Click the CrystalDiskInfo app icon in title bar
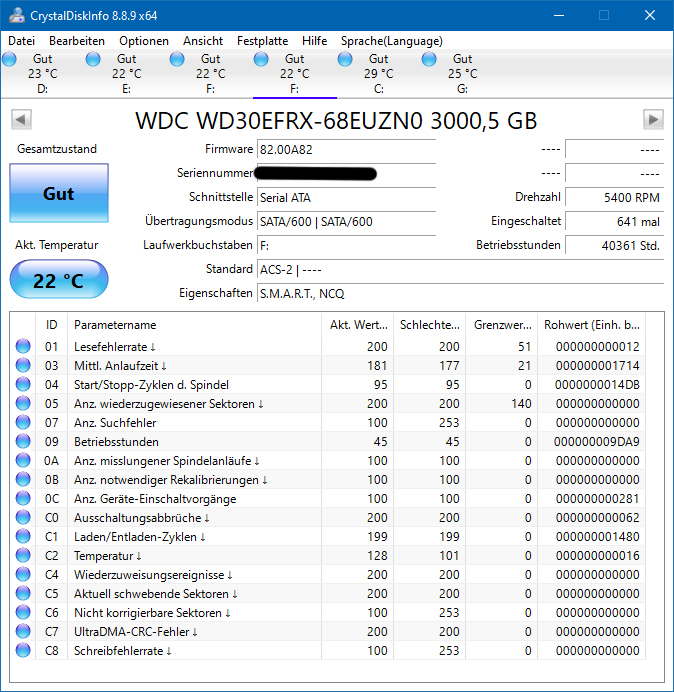674x692 pixels. 17,15
